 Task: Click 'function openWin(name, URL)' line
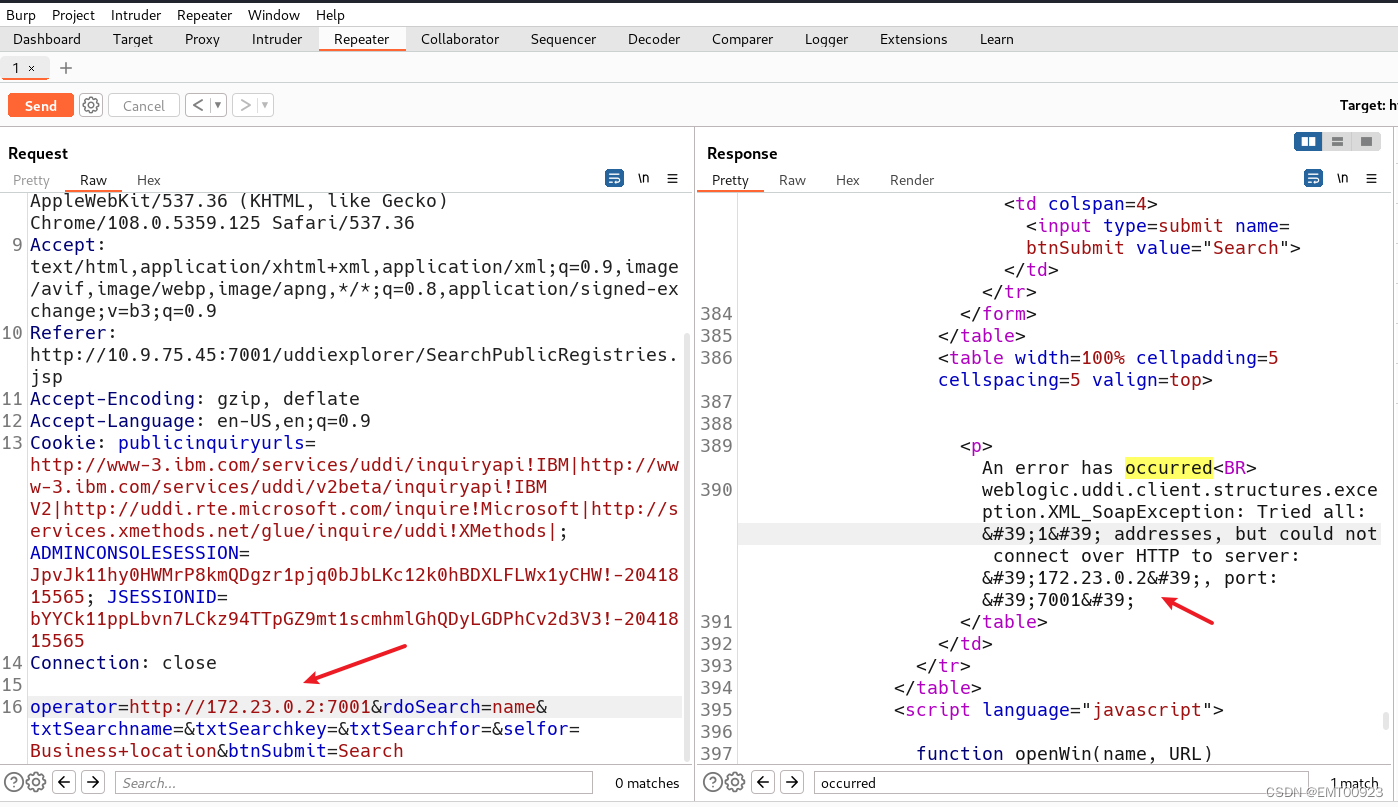pyautogui.click(x=1064, y=753)
